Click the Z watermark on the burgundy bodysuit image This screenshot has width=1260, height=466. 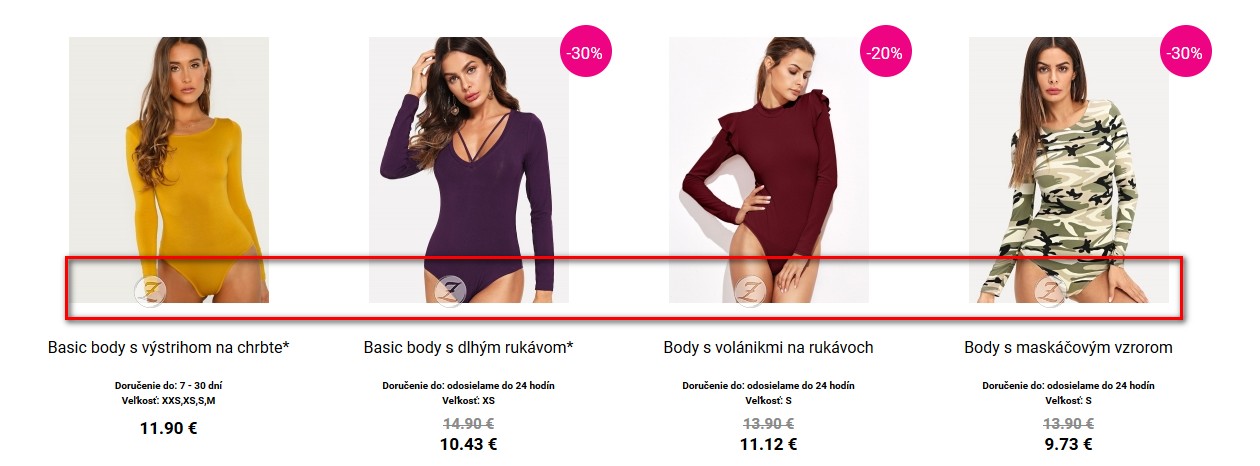pyautogui.click(x=750, y=291)
